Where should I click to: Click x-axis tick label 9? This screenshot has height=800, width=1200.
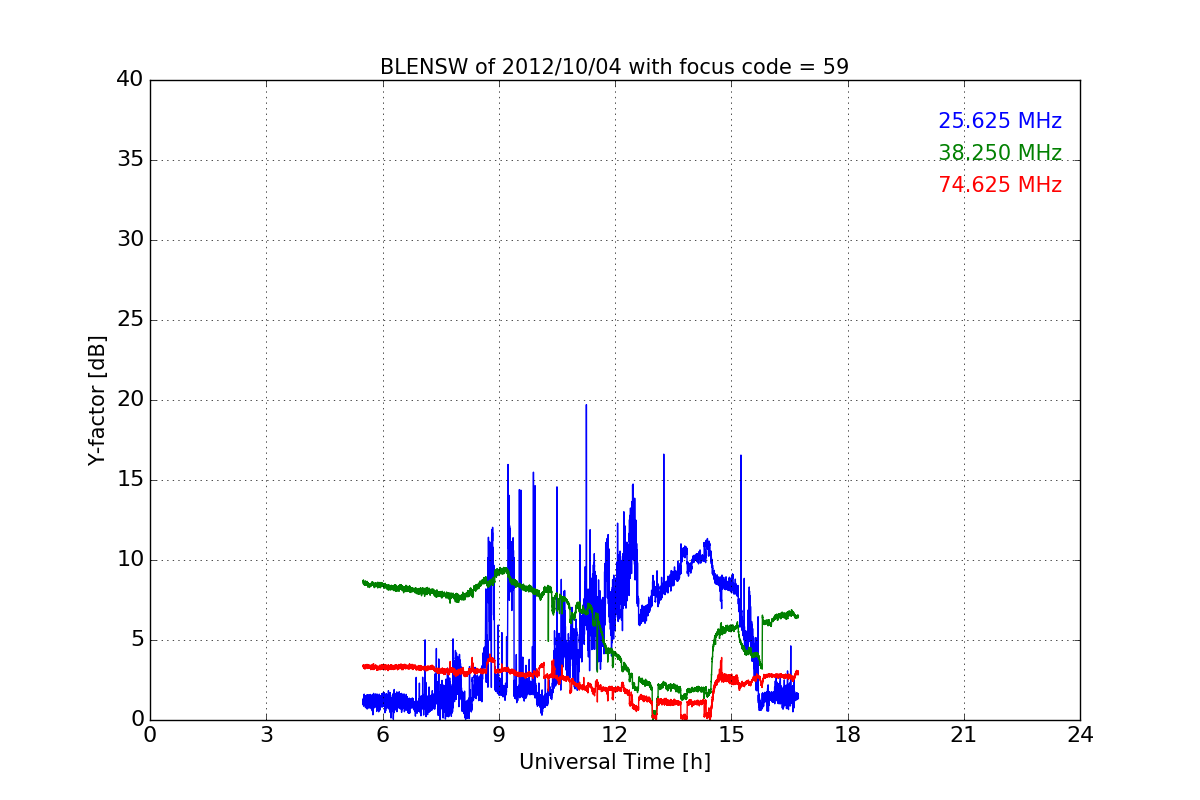pyautogui.click(x=499, y=735)
